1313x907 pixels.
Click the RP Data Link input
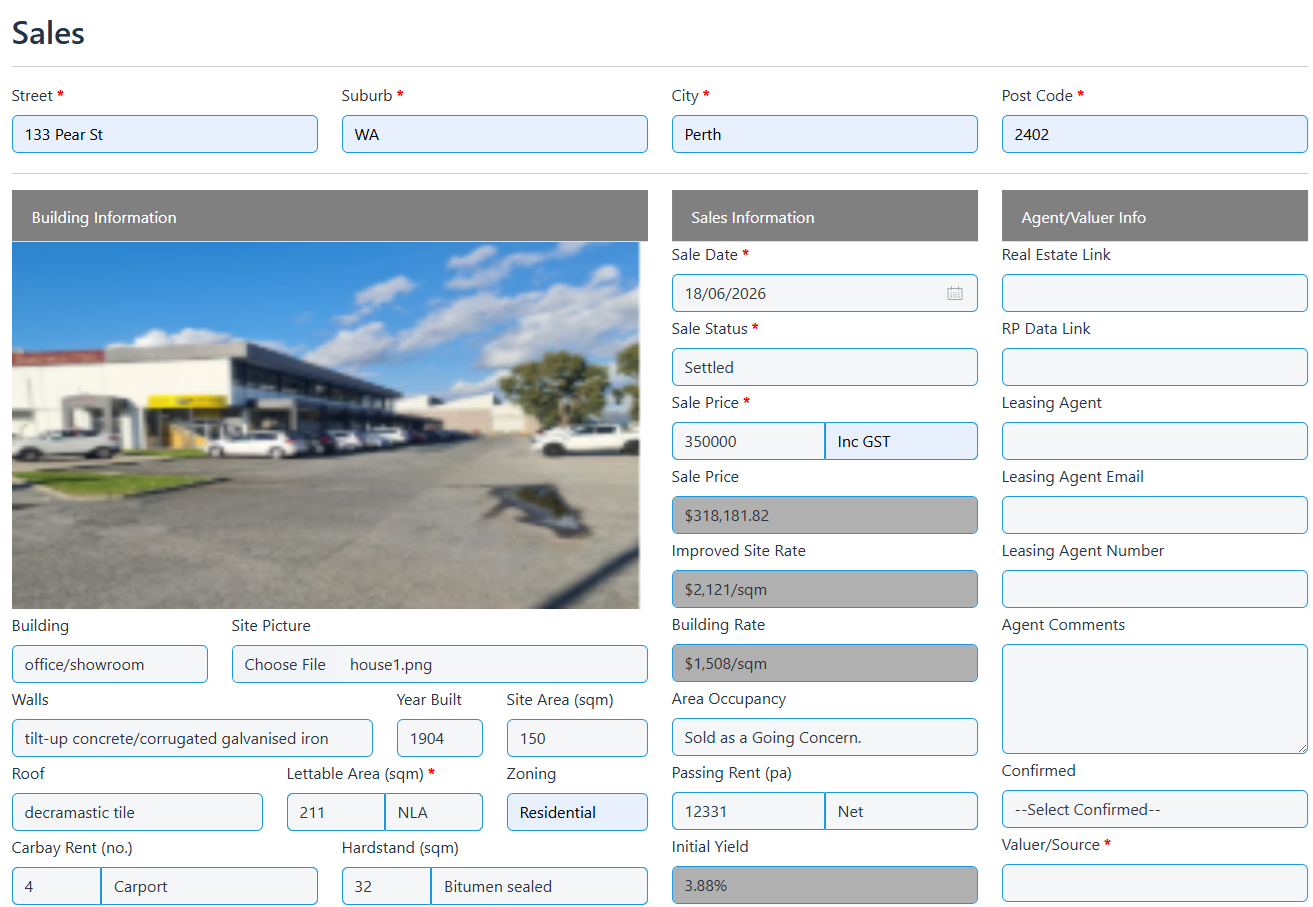(1155, 367)
